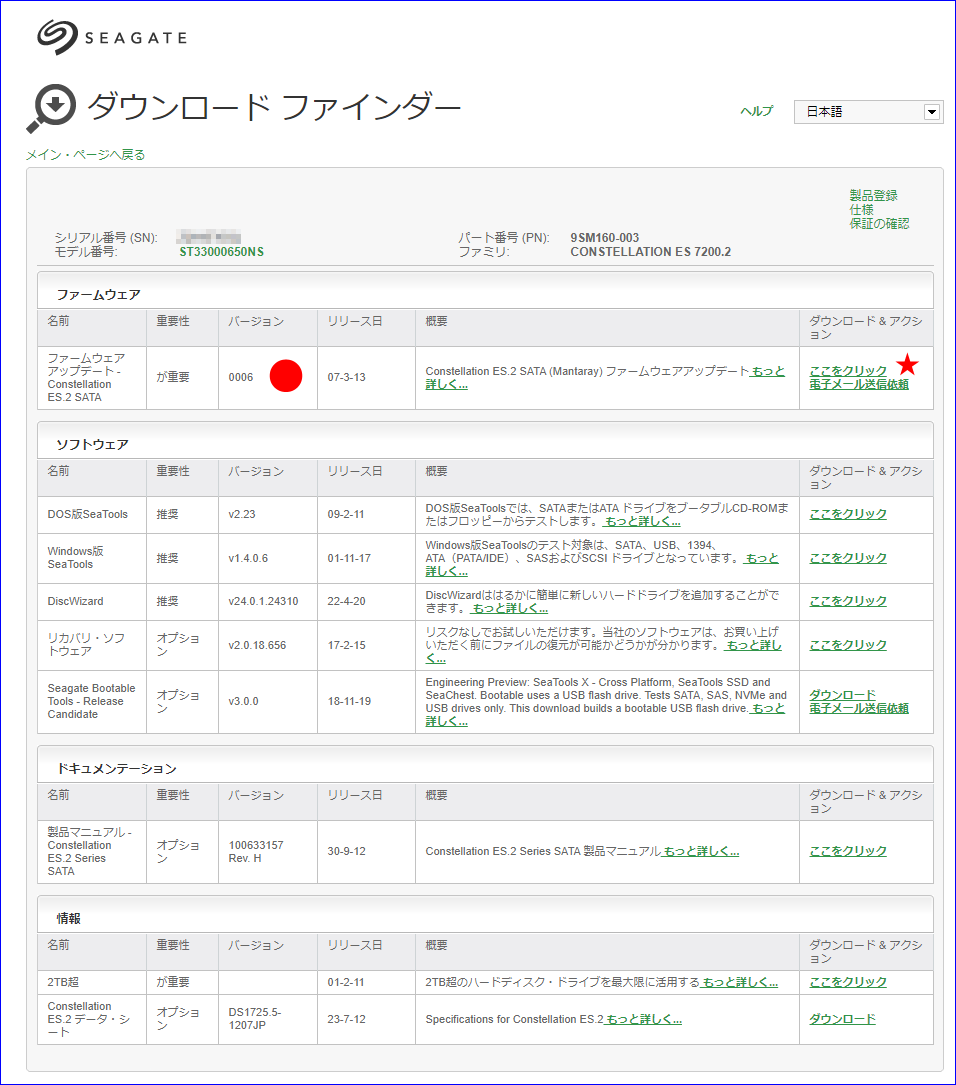956x1085 pixels.
Task: Click the Download Finder magnifier icon
Action: [x=51, y=109]
